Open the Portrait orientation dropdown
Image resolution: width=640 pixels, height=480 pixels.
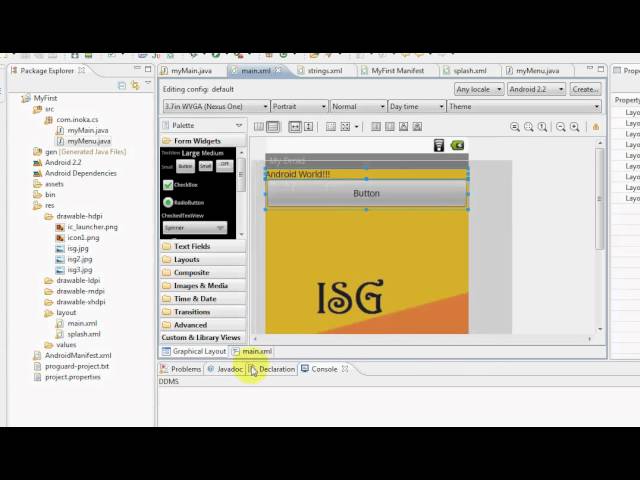pos(299,107)
